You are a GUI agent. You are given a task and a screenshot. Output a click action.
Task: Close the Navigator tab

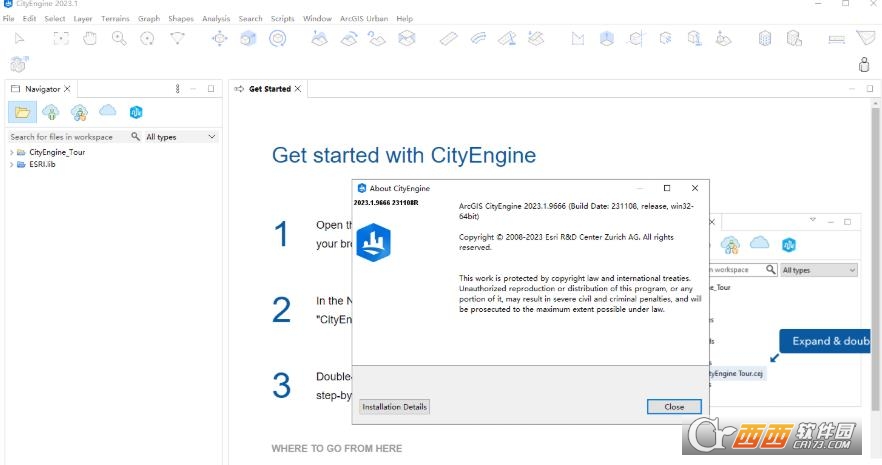[67, 89]
